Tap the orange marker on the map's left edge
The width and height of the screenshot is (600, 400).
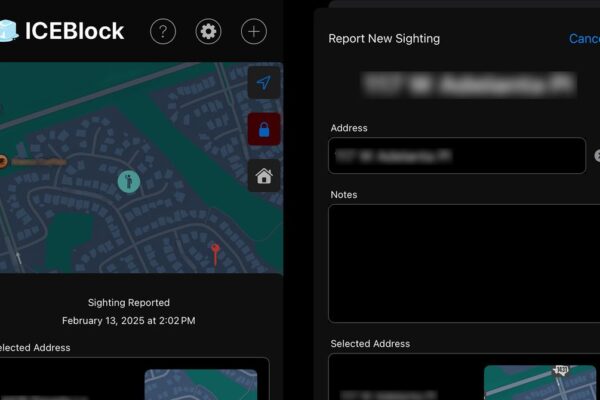pos(2,161)
